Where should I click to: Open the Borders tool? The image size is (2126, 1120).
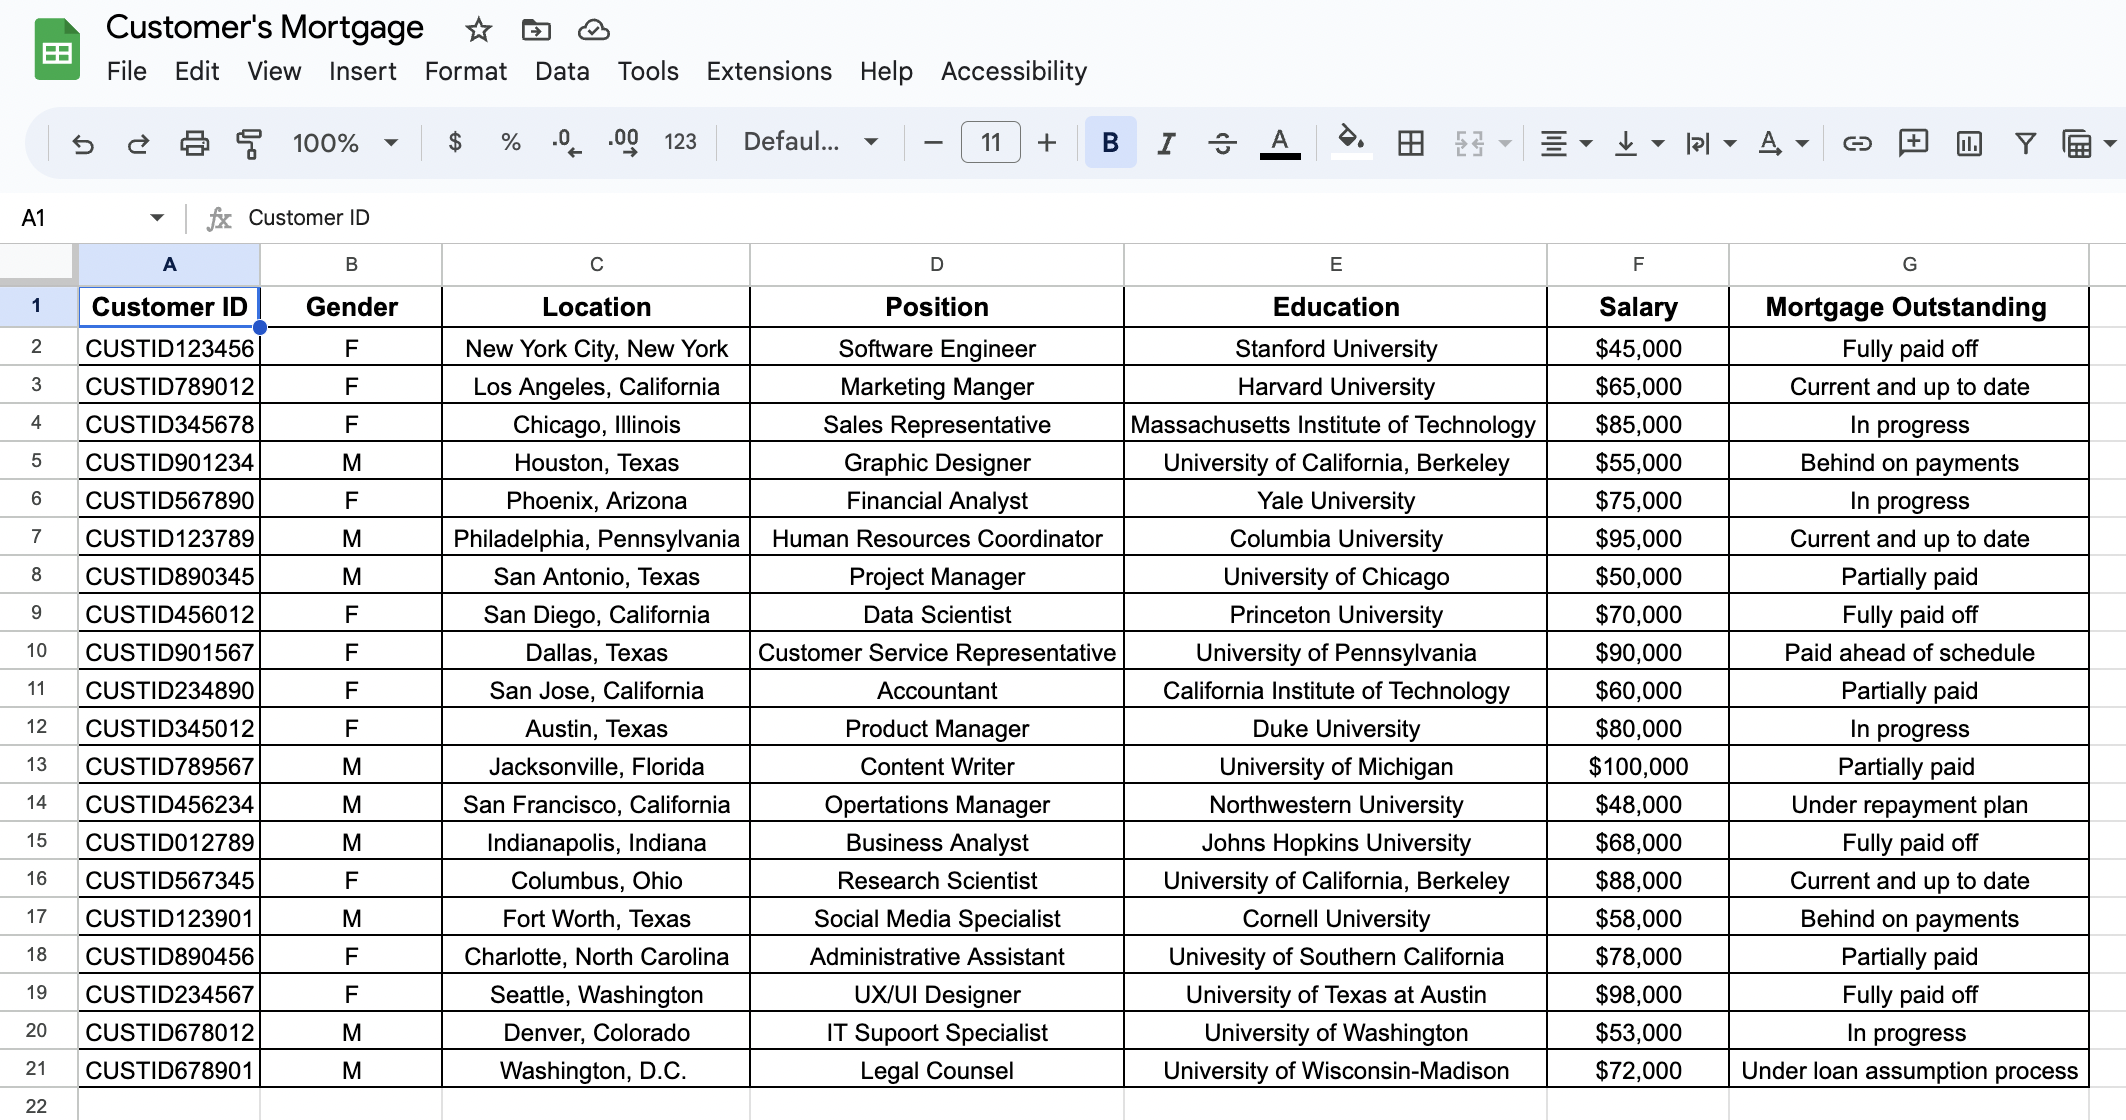[x=1410, y=143]
